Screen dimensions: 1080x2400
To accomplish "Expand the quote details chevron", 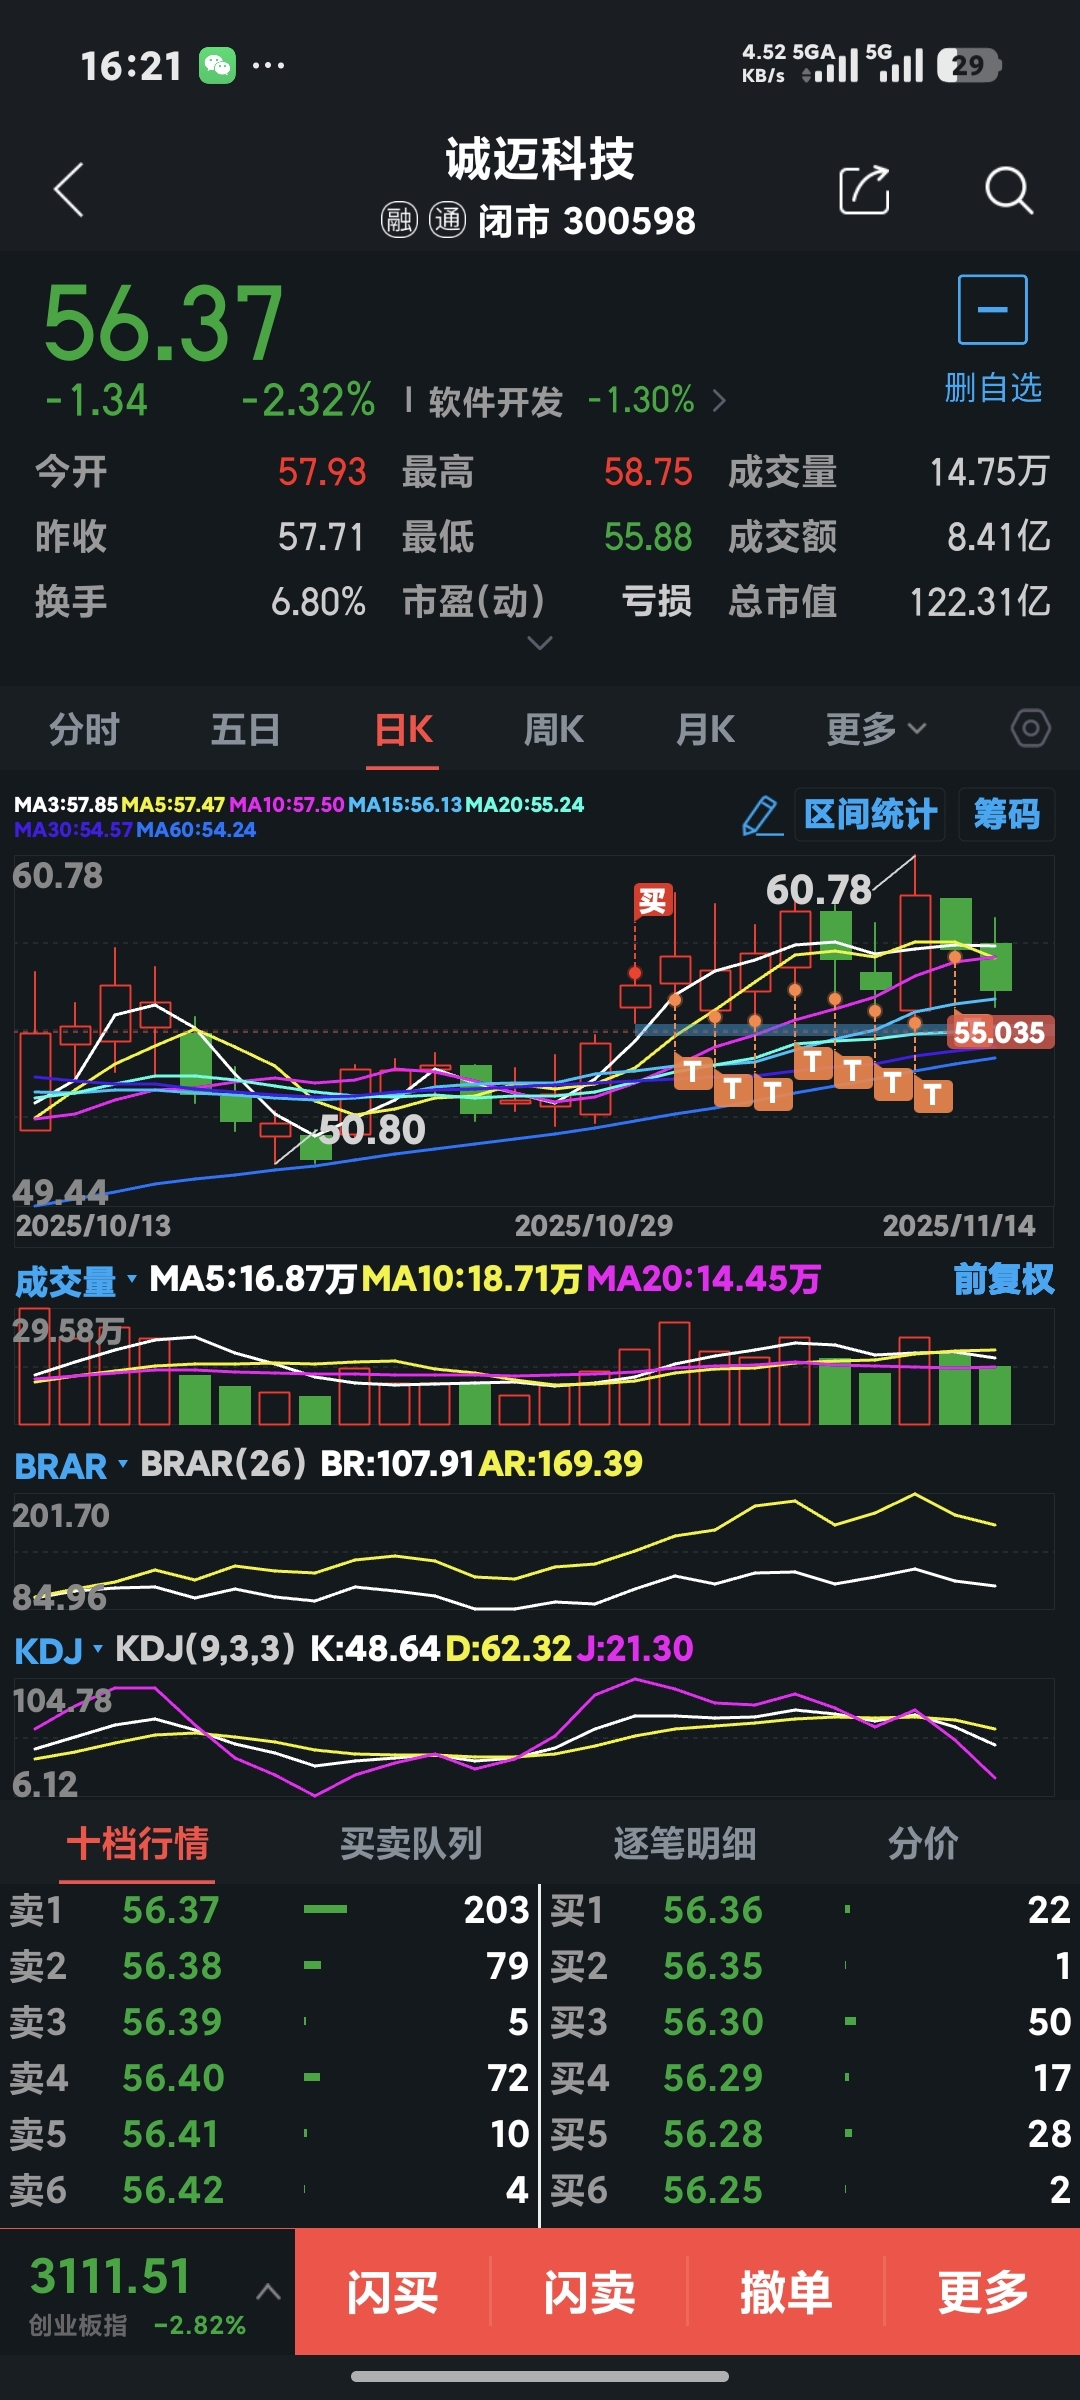I will click(539, 643).
